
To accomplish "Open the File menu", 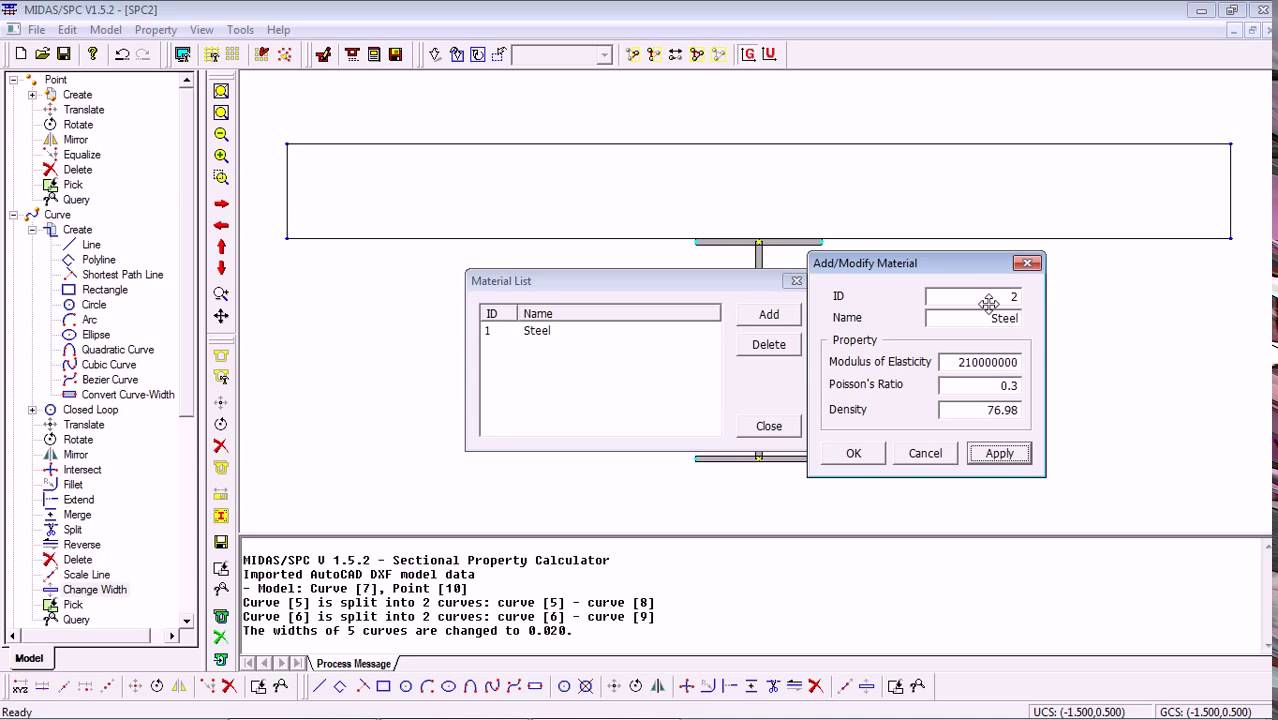I will pos(36,30).
